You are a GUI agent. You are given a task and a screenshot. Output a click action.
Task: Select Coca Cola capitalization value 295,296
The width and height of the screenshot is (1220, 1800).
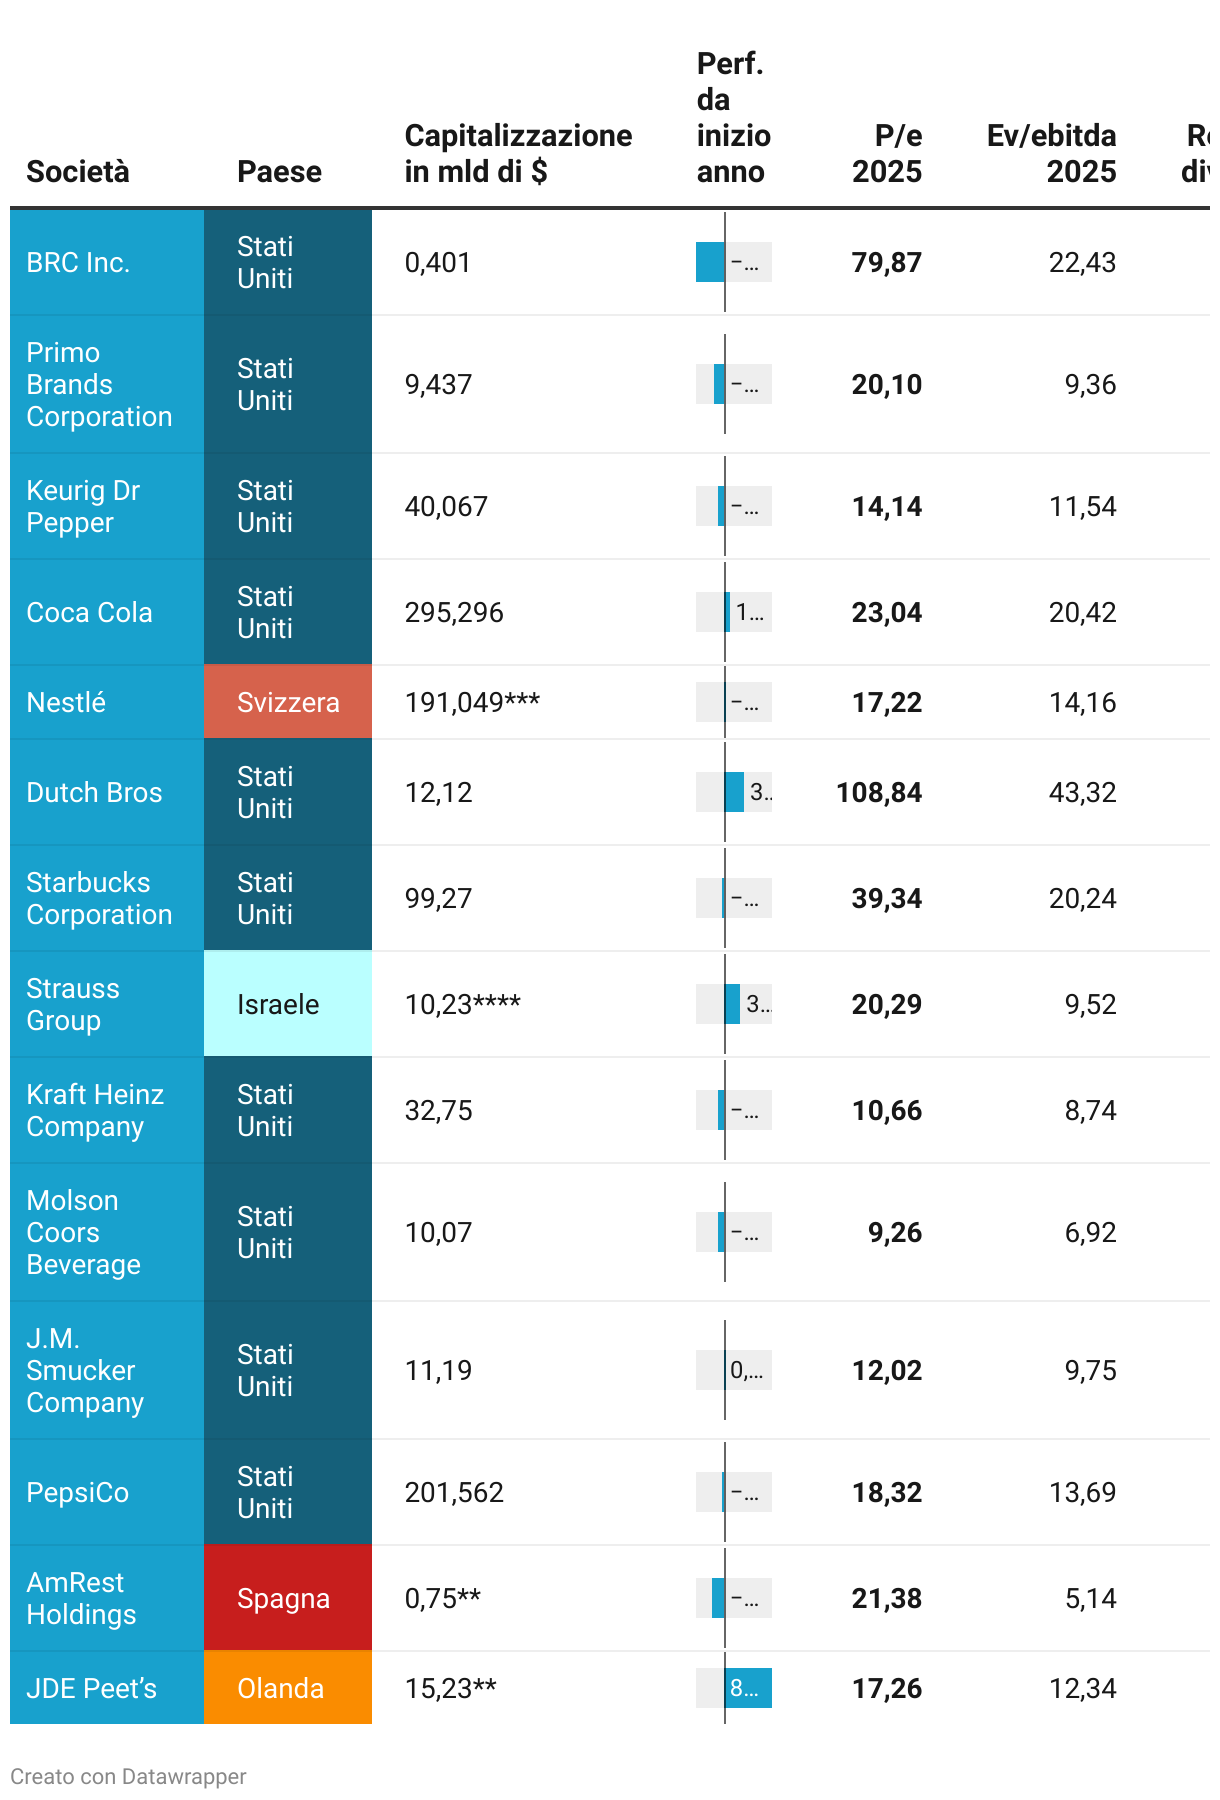pyautogui.click(x=454, y=612)
